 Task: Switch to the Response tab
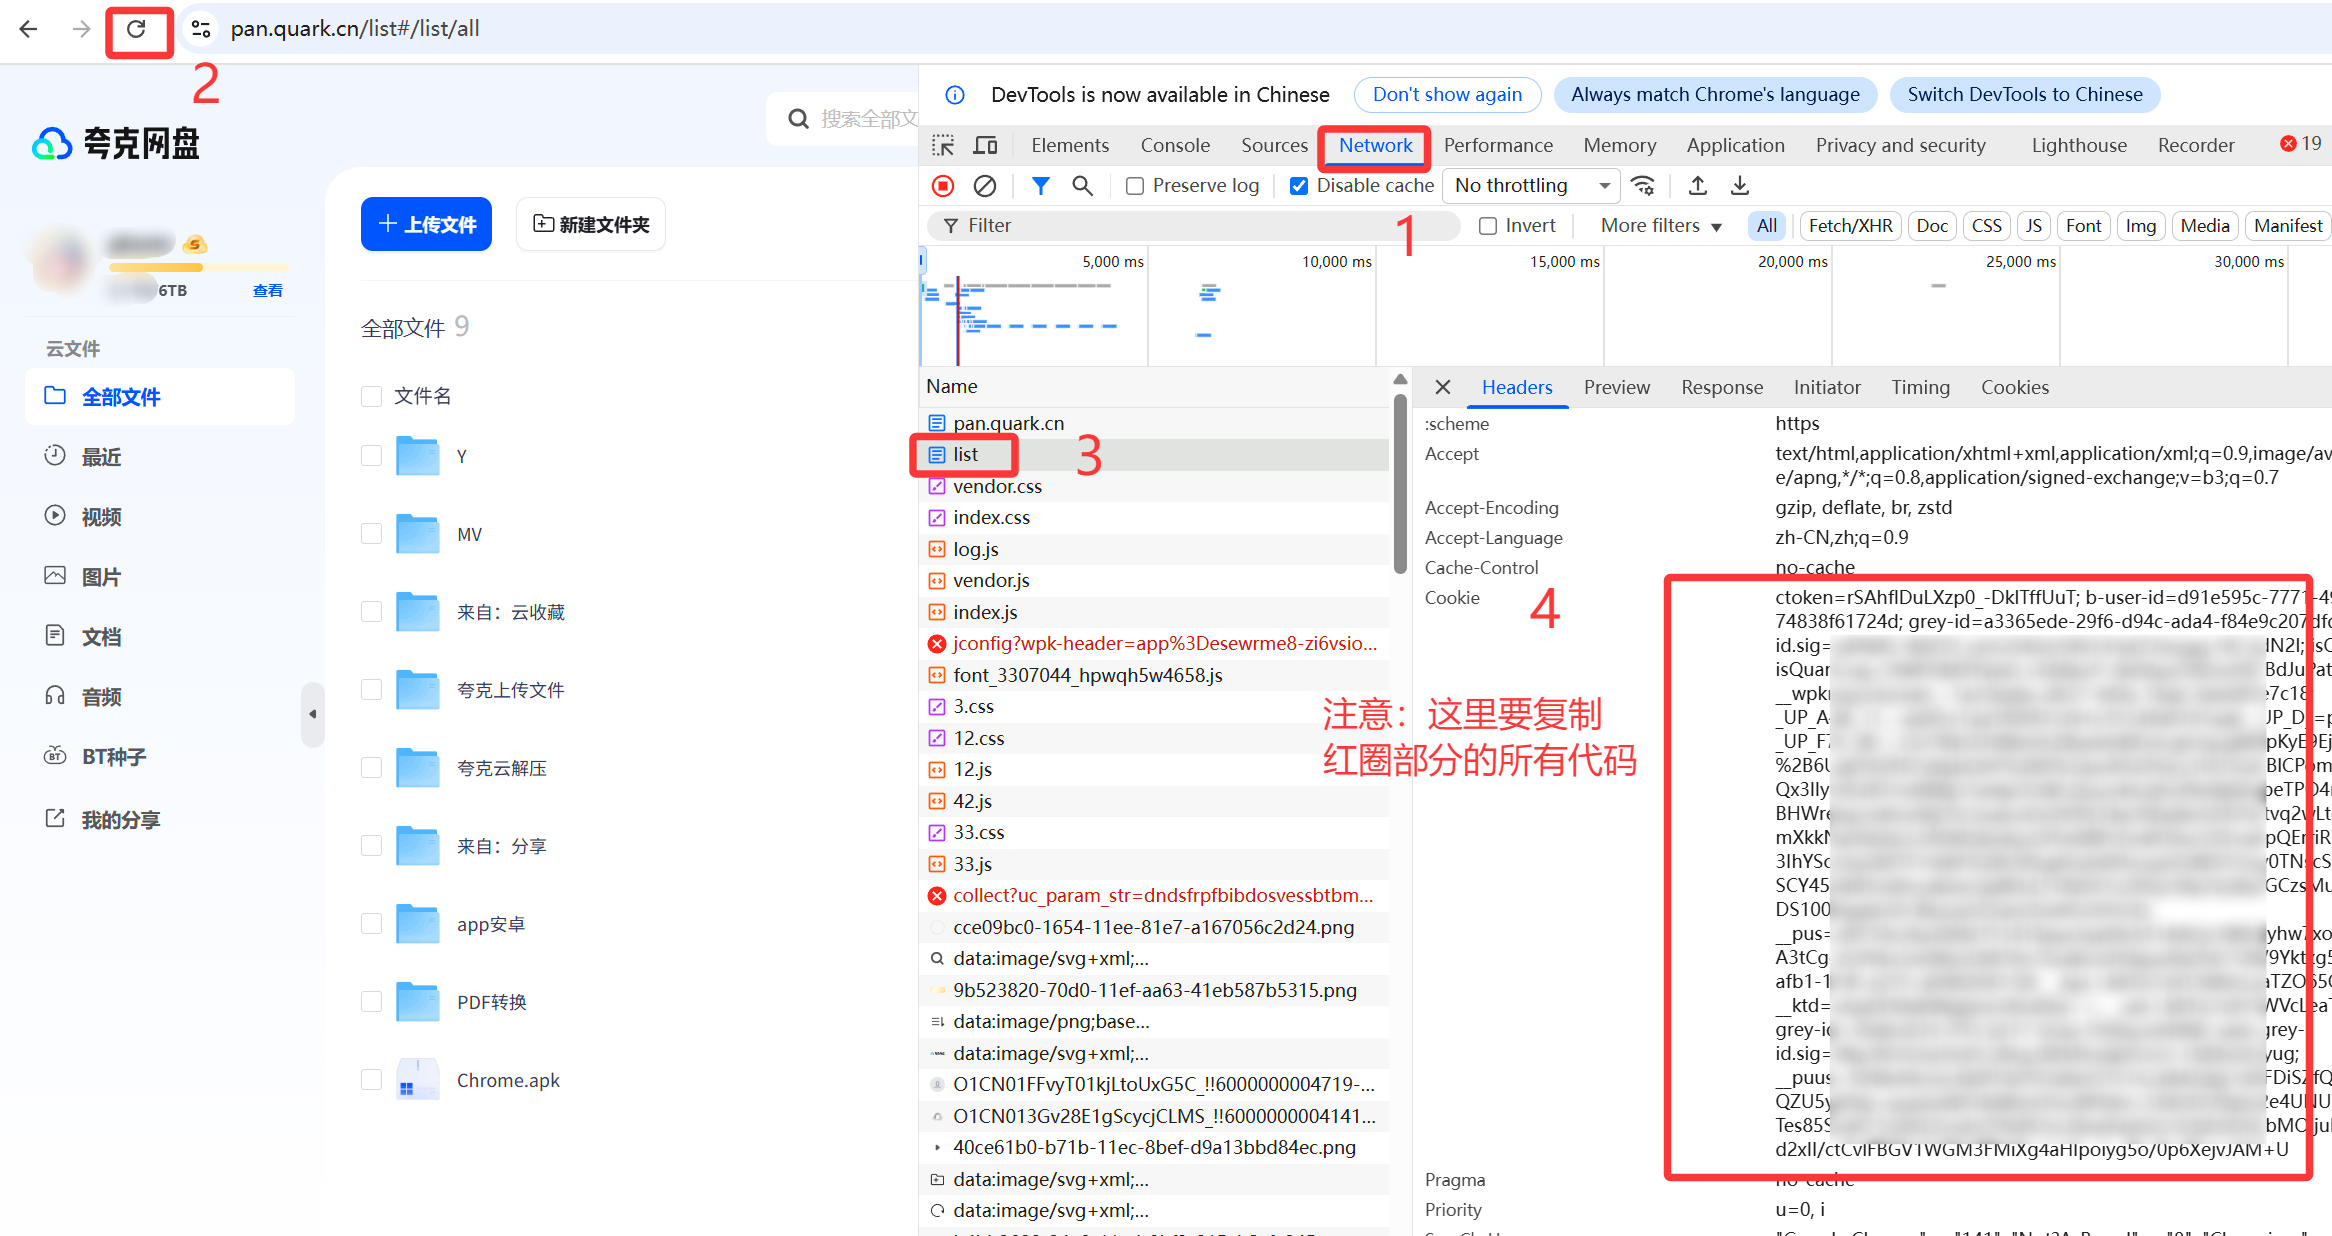click(1721, 388)
